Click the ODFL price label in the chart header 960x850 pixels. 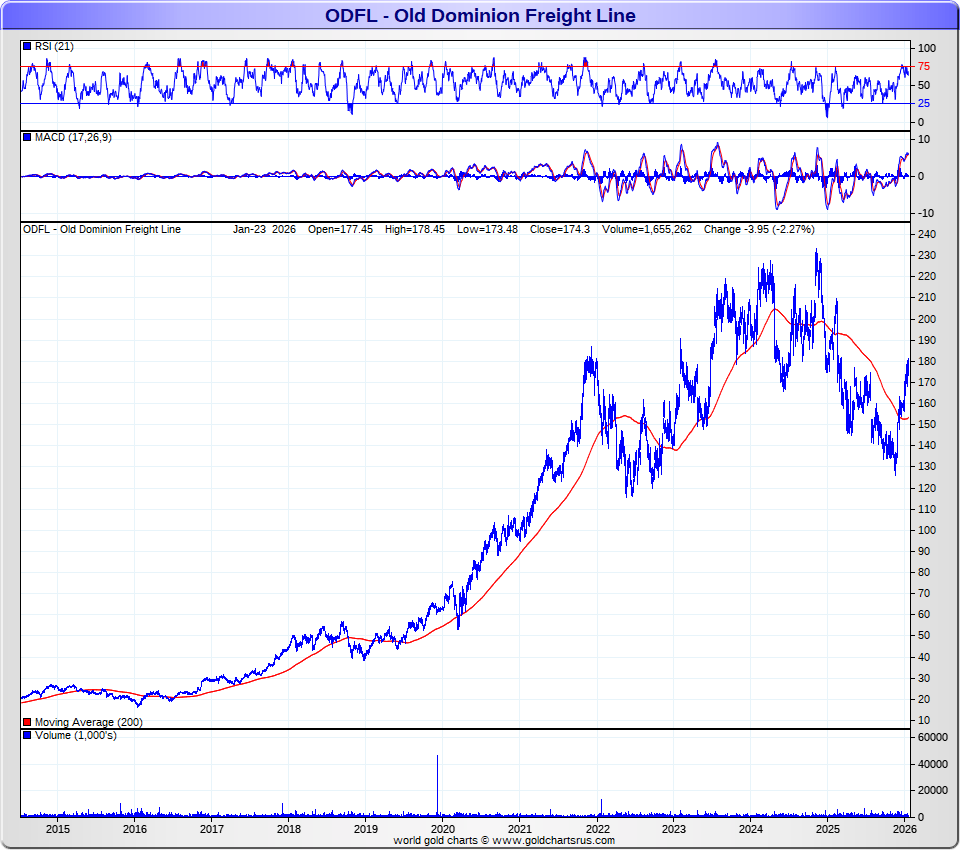coord(102,229)
